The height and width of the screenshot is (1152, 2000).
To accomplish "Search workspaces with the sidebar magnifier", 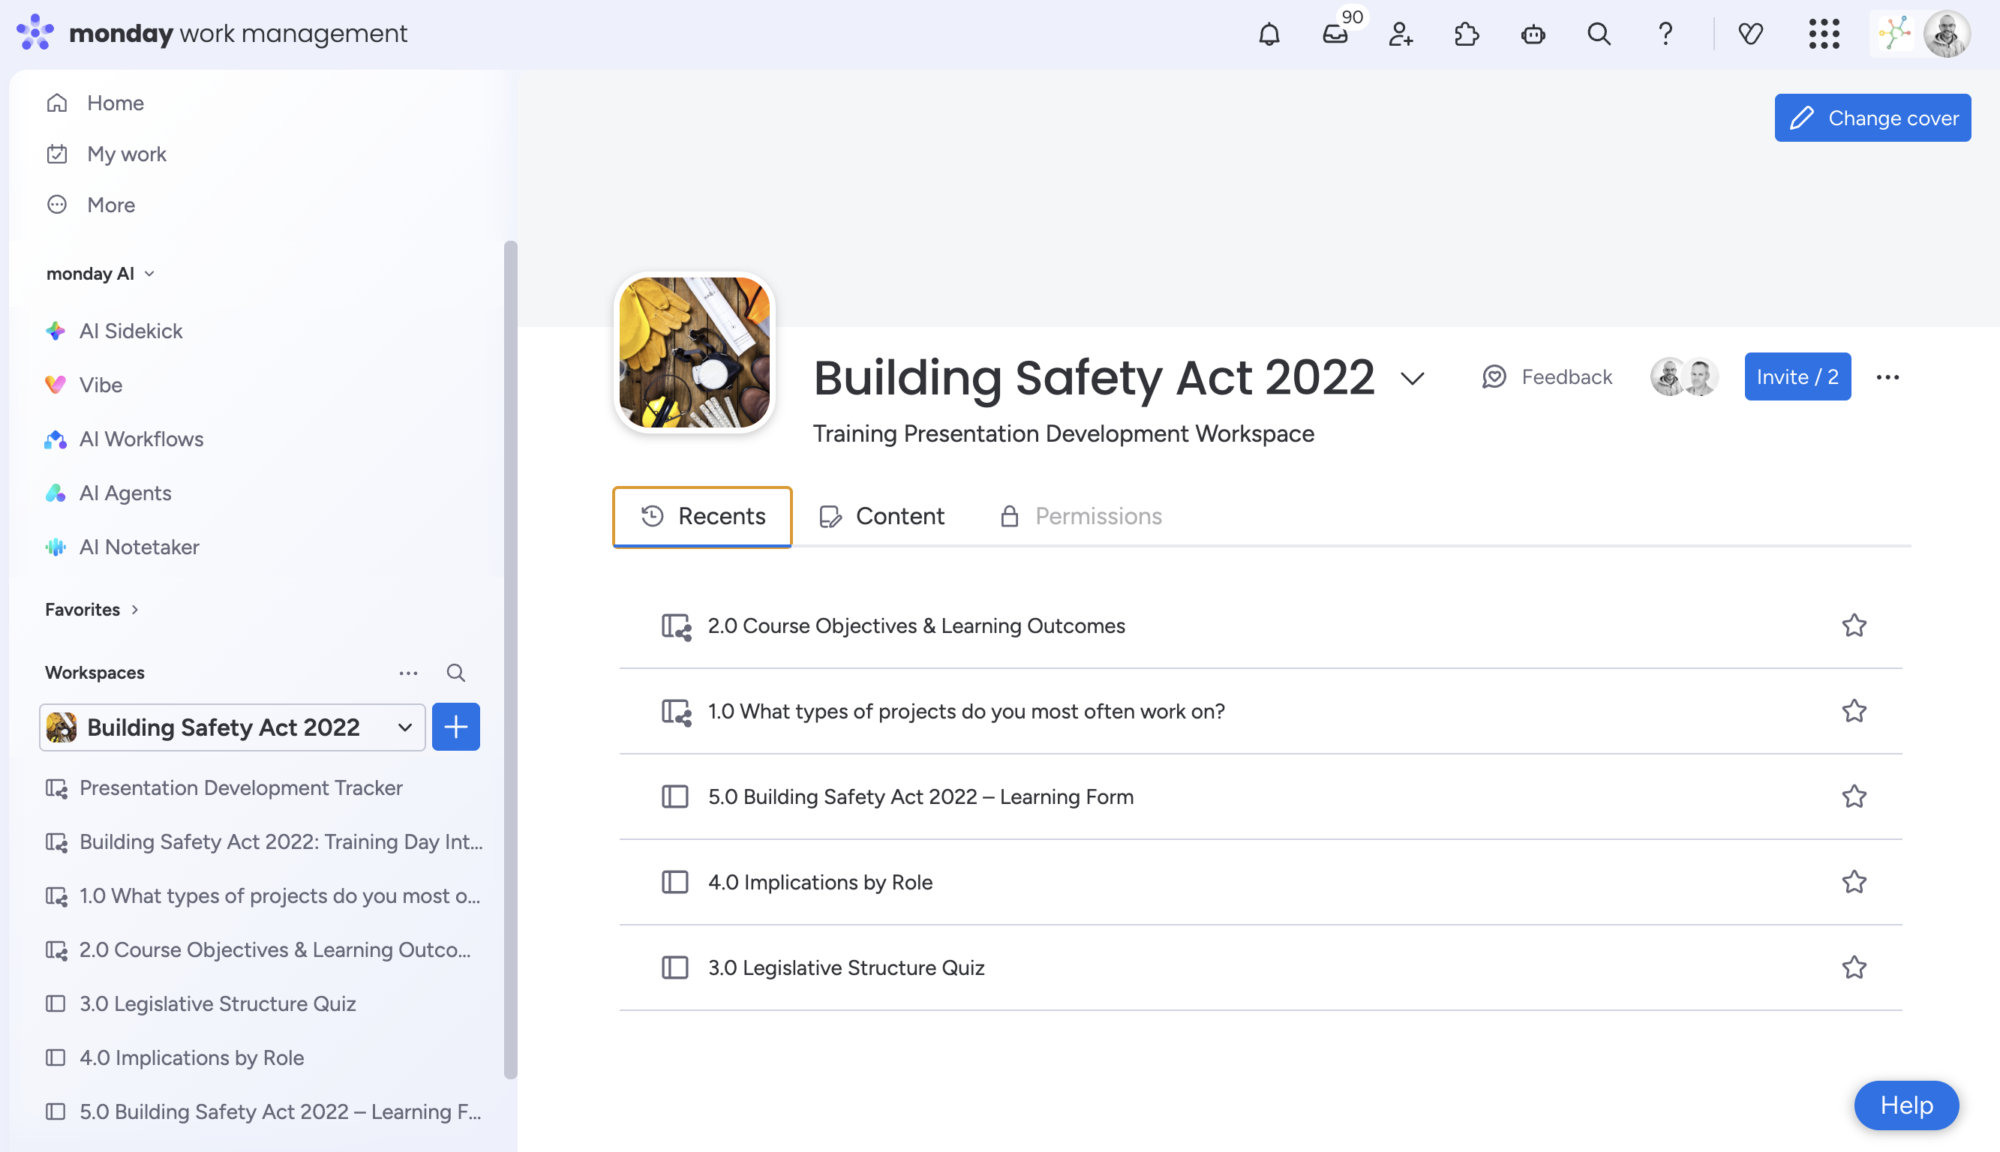I will point(456,673).
